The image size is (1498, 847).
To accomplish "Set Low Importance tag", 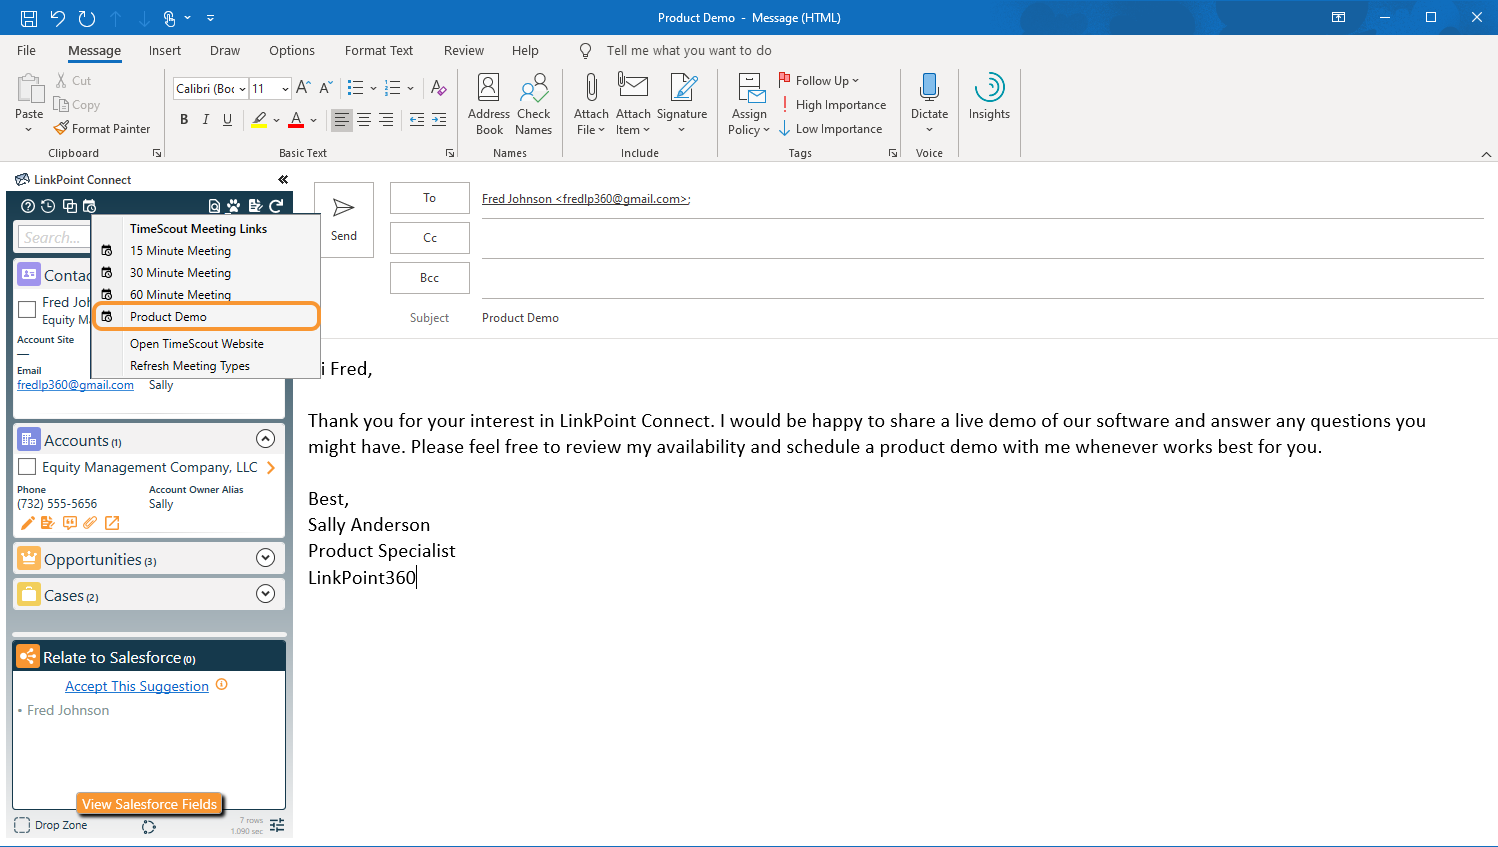I will click(x=830, y=129).
